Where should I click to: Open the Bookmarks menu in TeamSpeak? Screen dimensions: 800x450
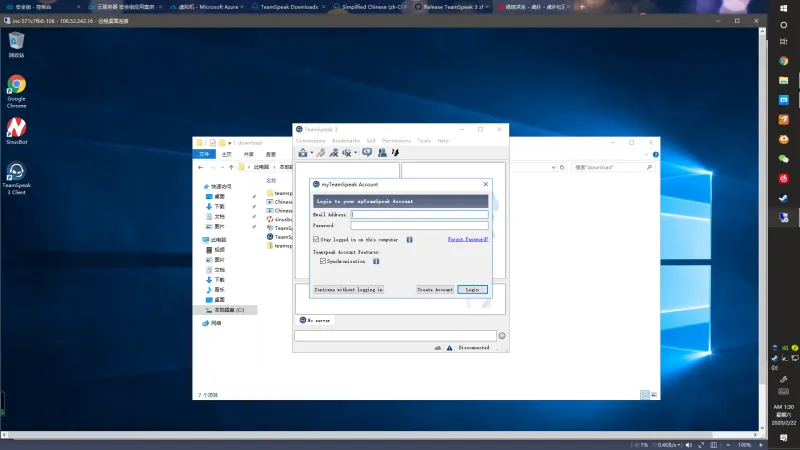[x=346, y=141]
